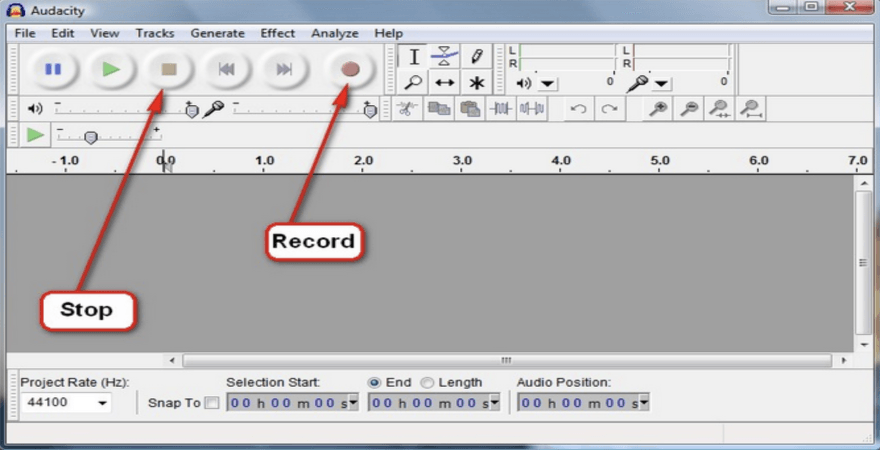Click the Fit Selection zoom icon
This screenshot has height=450, width=880.
(719, 108)
